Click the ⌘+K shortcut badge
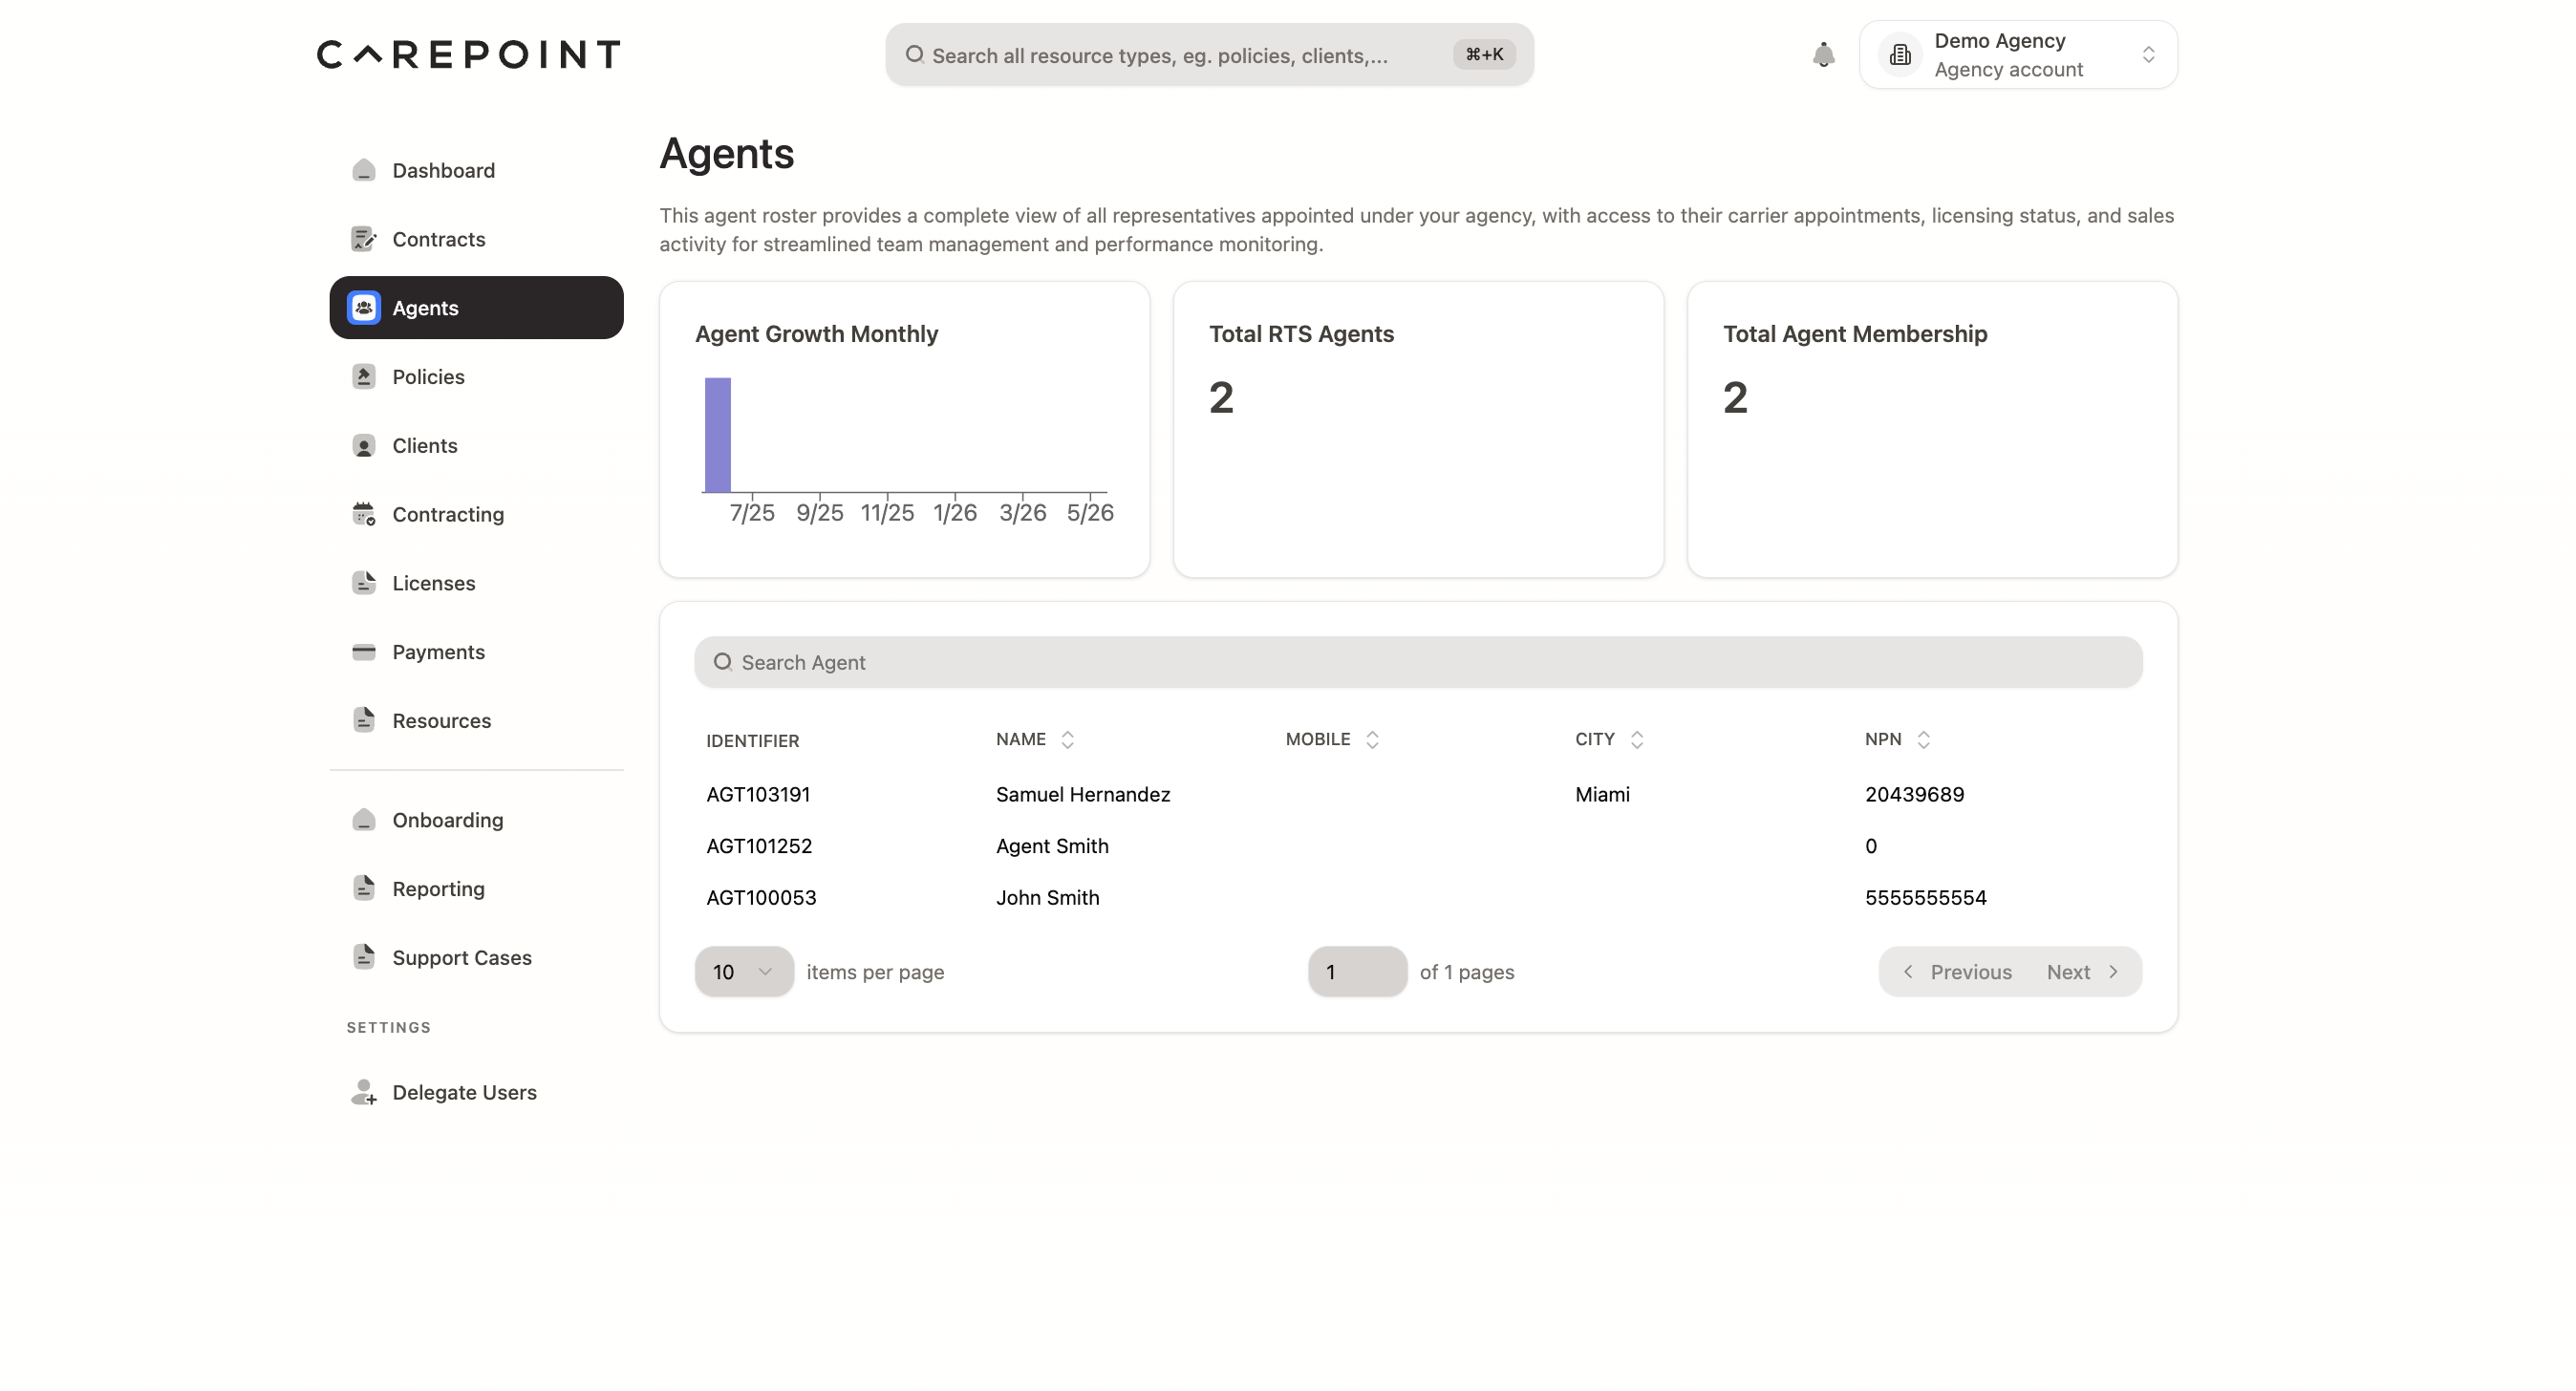 tap(1484, 55)
